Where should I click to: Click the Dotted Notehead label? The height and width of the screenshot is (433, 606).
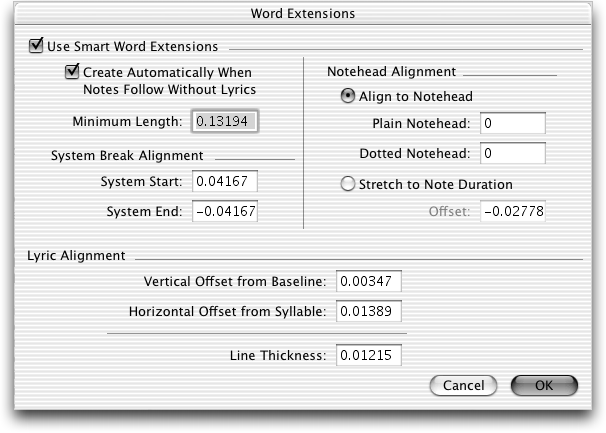[415, 153]
